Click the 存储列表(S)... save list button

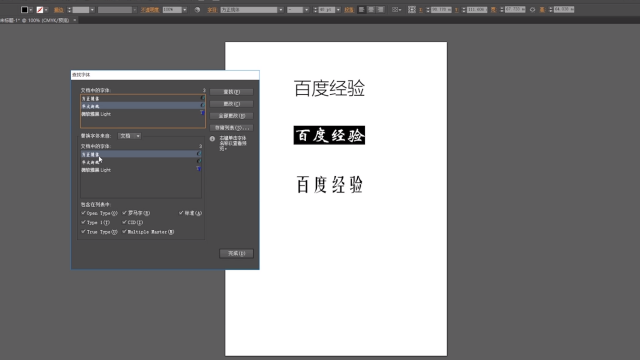(x=231, y=128)
